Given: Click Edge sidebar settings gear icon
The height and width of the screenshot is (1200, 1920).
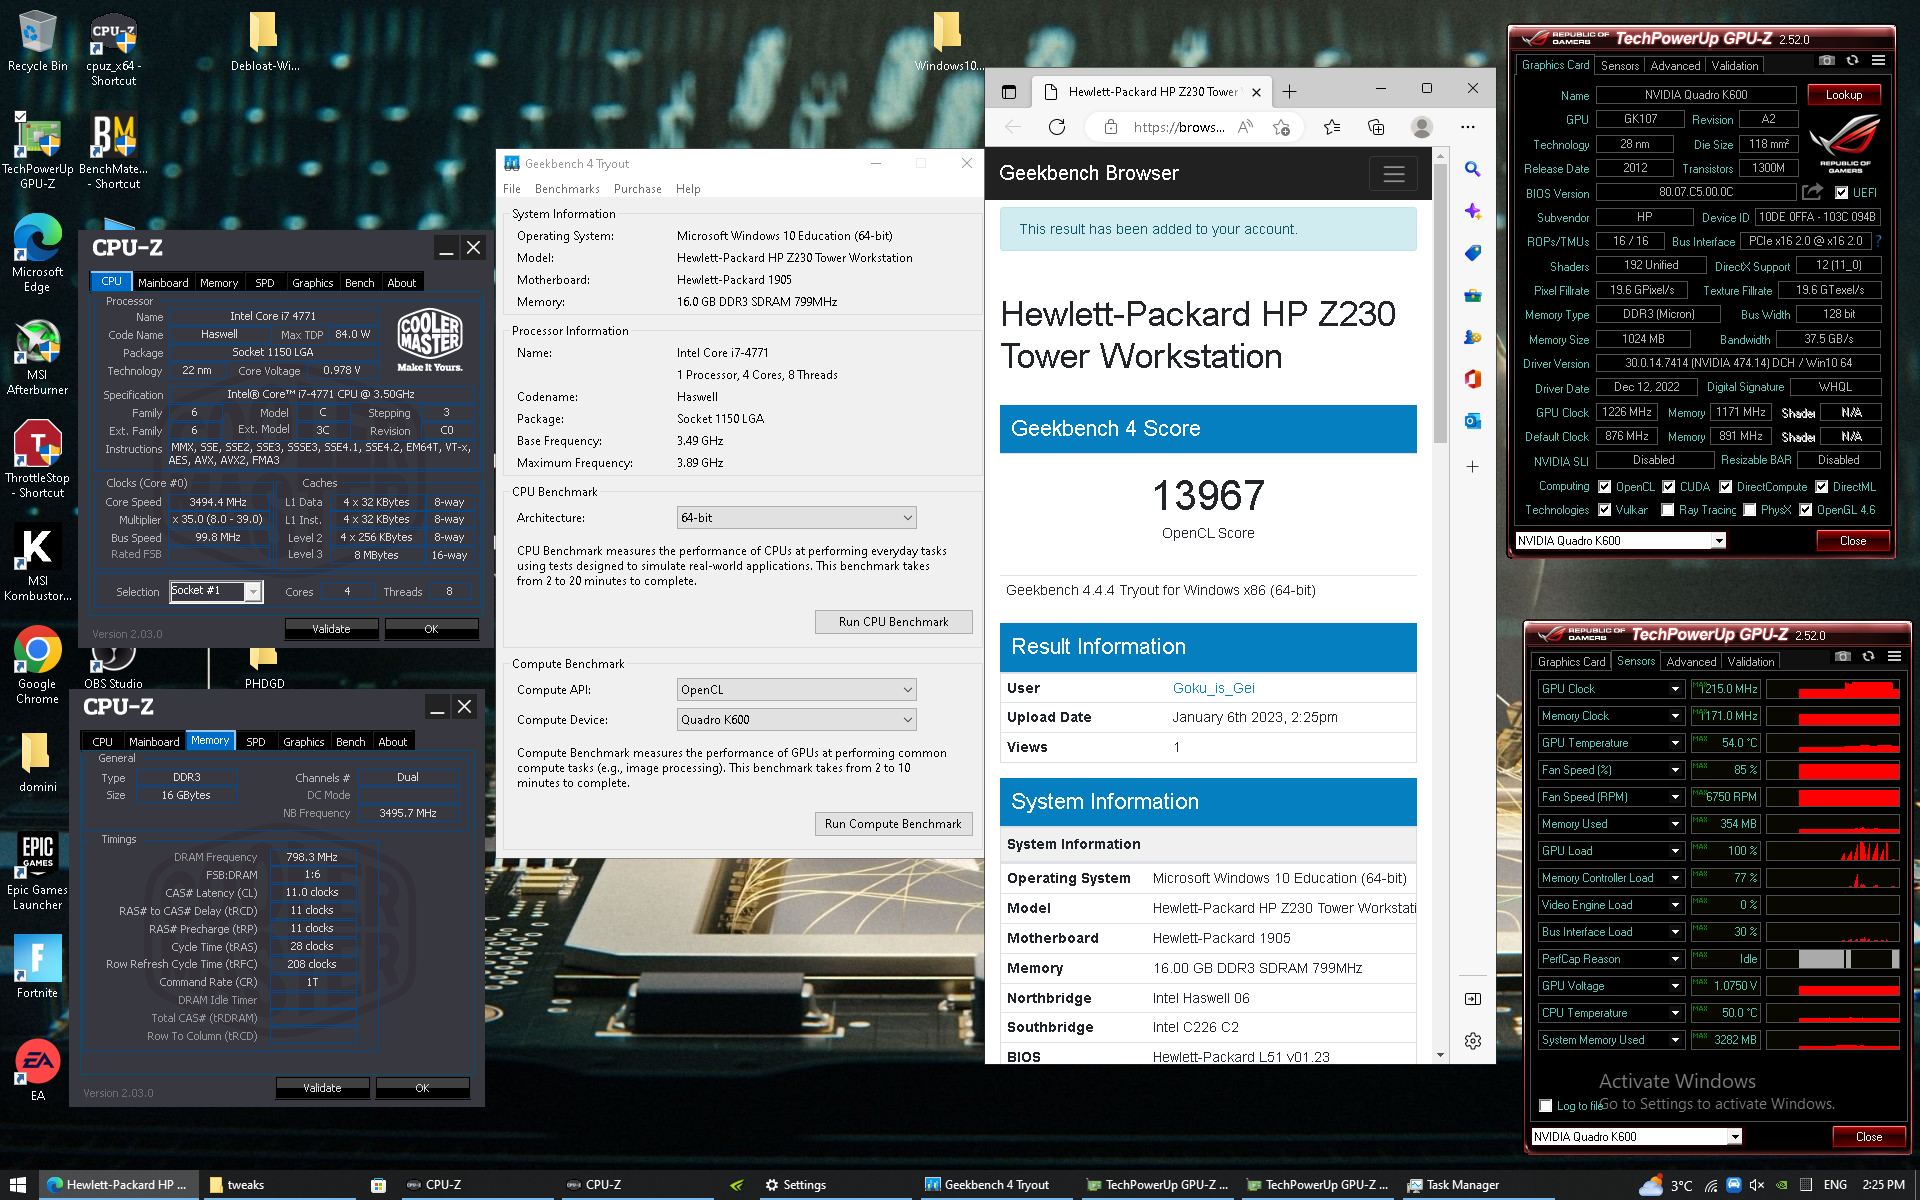Looking at the screenshot, I should (1472, 1041).
